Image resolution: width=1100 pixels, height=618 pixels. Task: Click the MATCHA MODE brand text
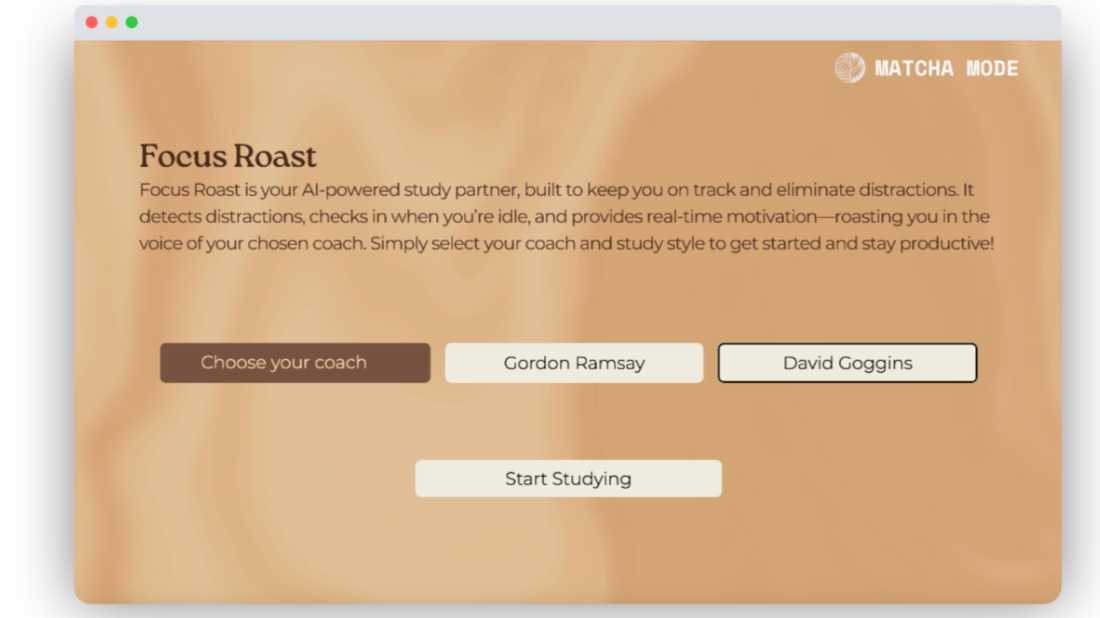(946, 68)
